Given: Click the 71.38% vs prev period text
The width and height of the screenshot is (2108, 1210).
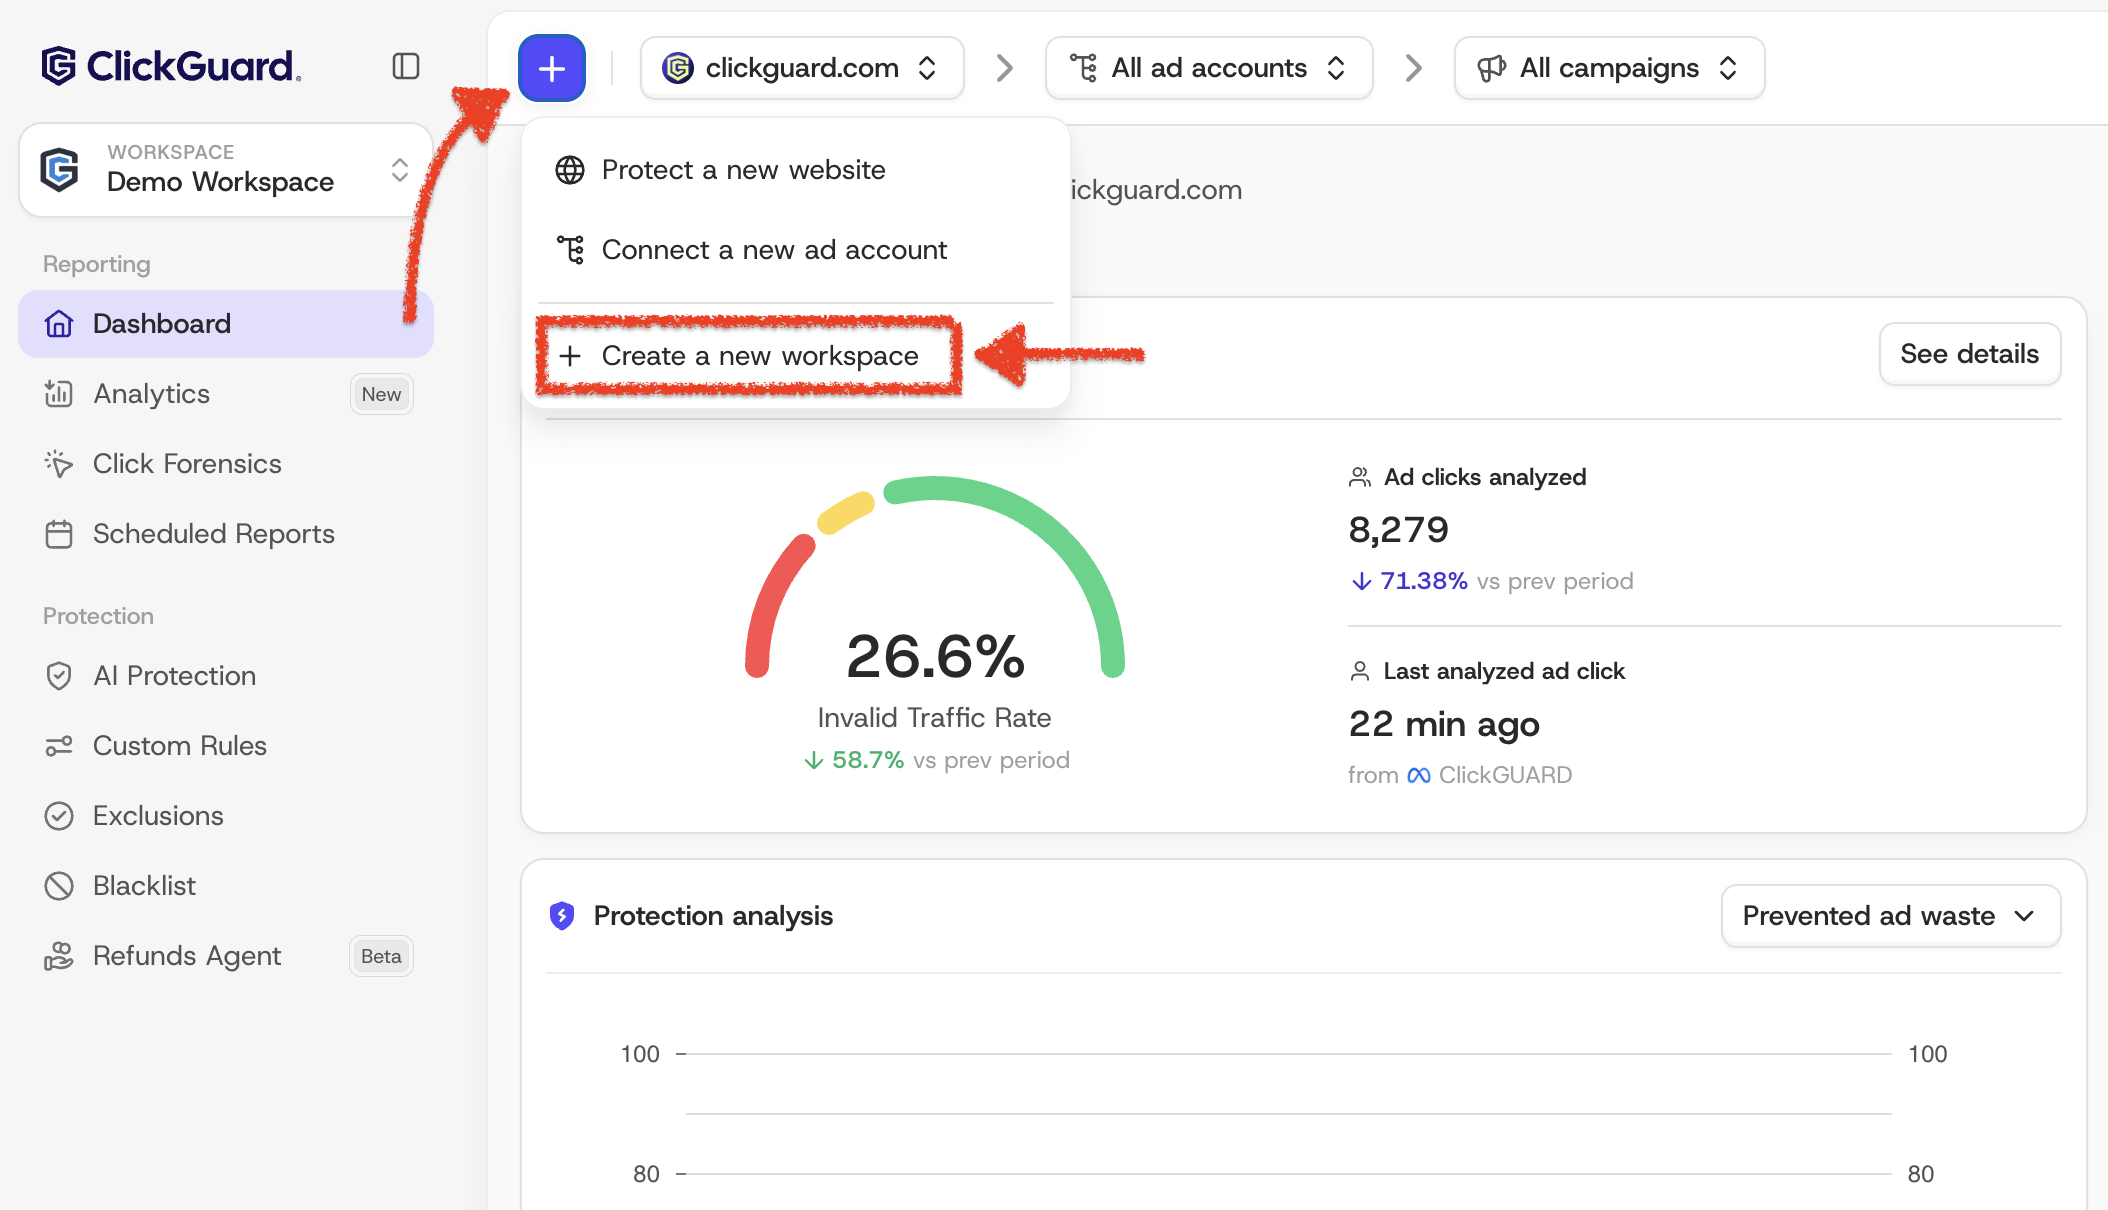Looking at the screenshot, I should (x=1492, y=581).
